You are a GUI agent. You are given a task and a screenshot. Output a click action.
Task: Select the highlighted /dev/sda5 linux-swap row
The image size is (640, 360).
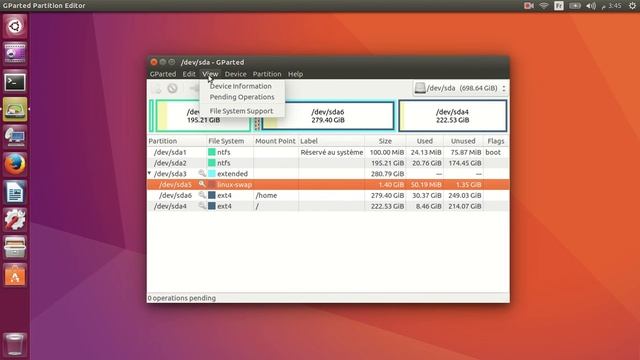[x=328, y=184]
